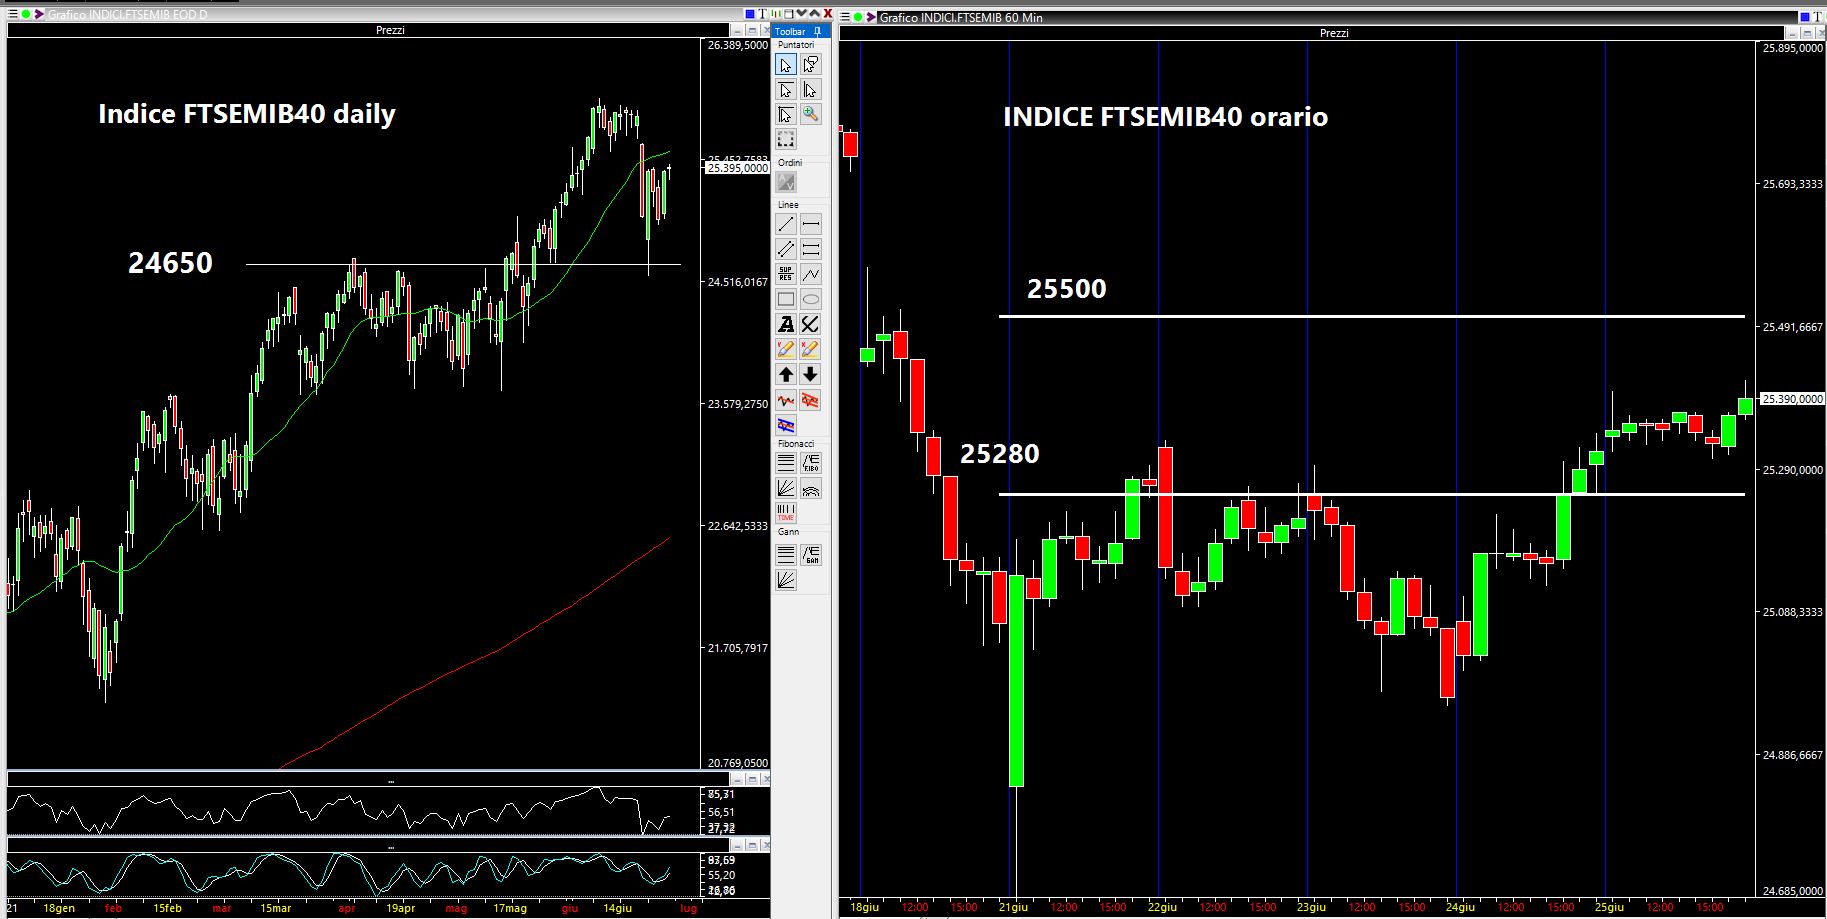Select the rectangle drawing tool
The width and height of the screenshot is (1827, 919).
click(786, 299)
